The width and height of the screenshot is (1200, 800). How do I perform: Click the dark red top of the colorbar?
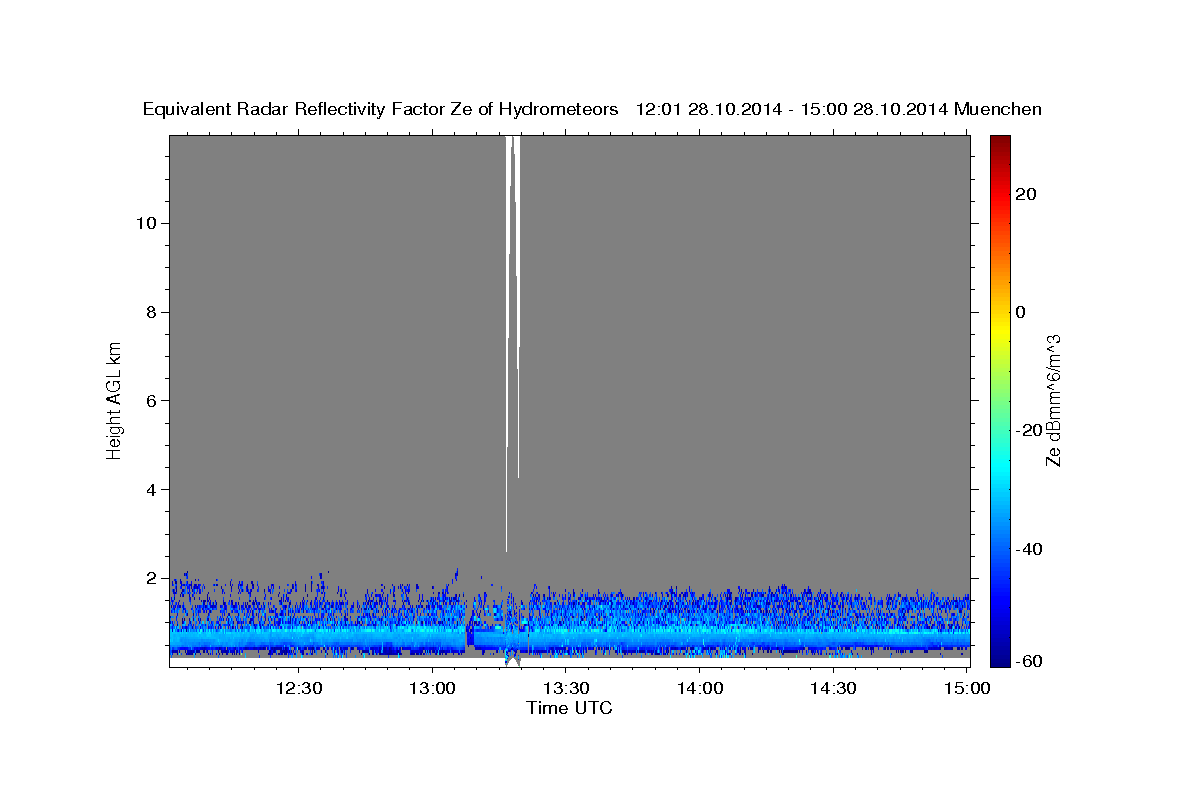[1000, 143]
